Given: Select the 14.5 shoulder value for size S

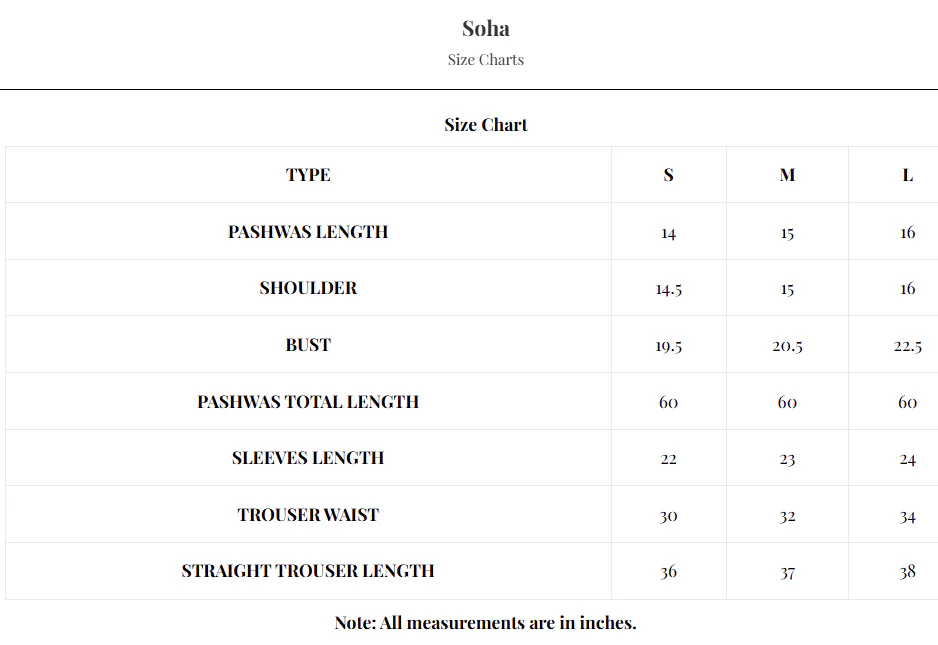Looking at the screenshot, I should pos(668,289).
